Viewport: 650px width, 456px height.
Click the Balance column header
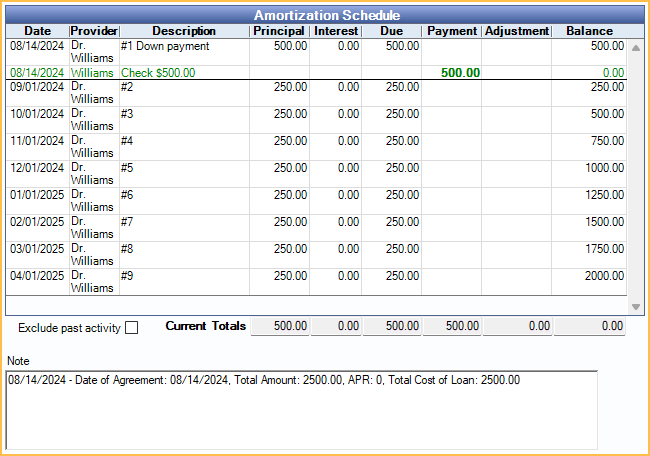pyautogui.click(x=589, y=31)
